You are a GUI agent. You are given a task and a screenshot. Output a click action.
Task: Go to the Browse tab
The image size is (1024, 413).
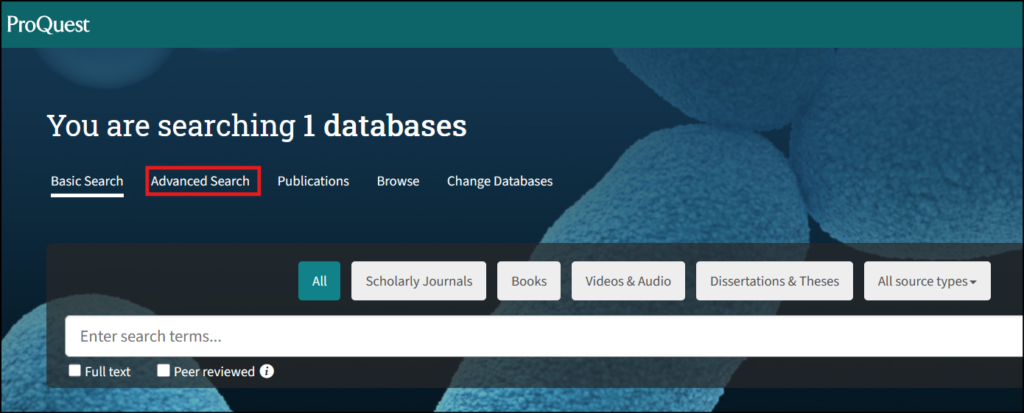(x=398, y=181)
